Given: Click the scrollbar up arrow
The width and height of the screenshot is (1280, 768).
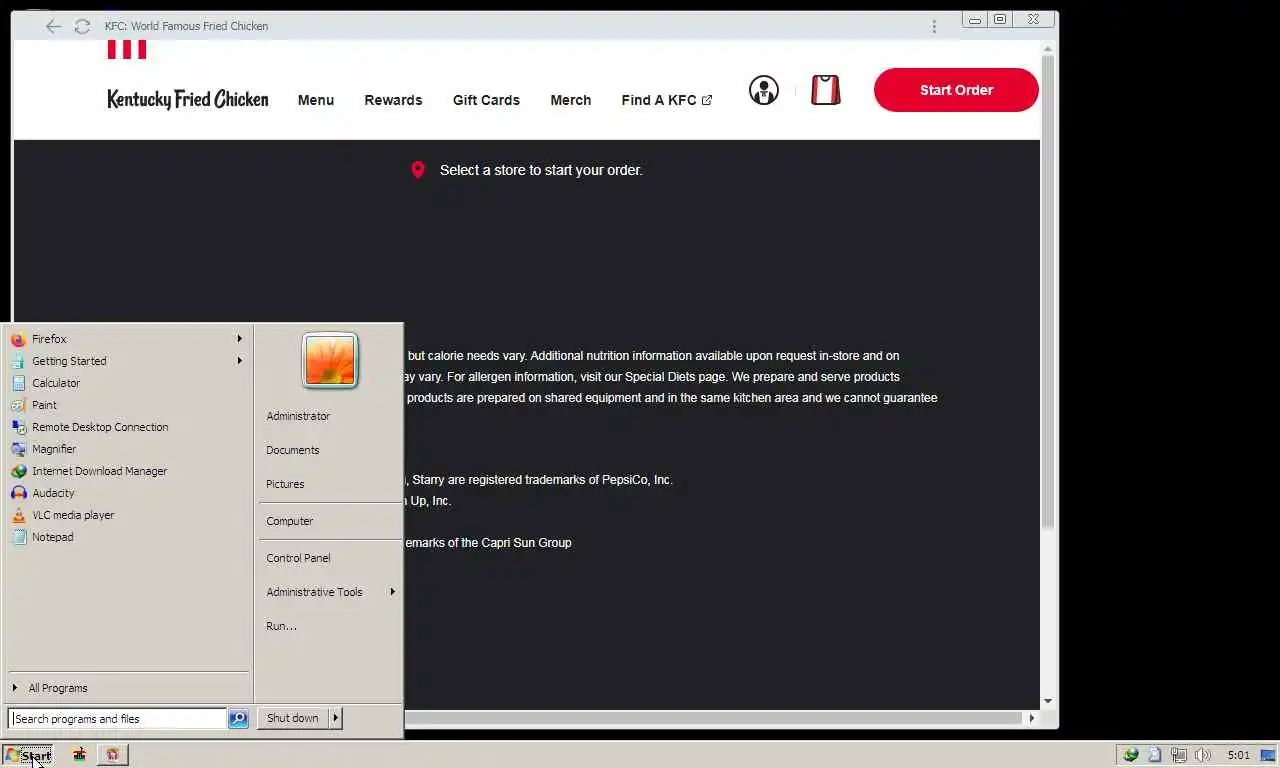Looking at the screenshot, I should pos(1048,48).
